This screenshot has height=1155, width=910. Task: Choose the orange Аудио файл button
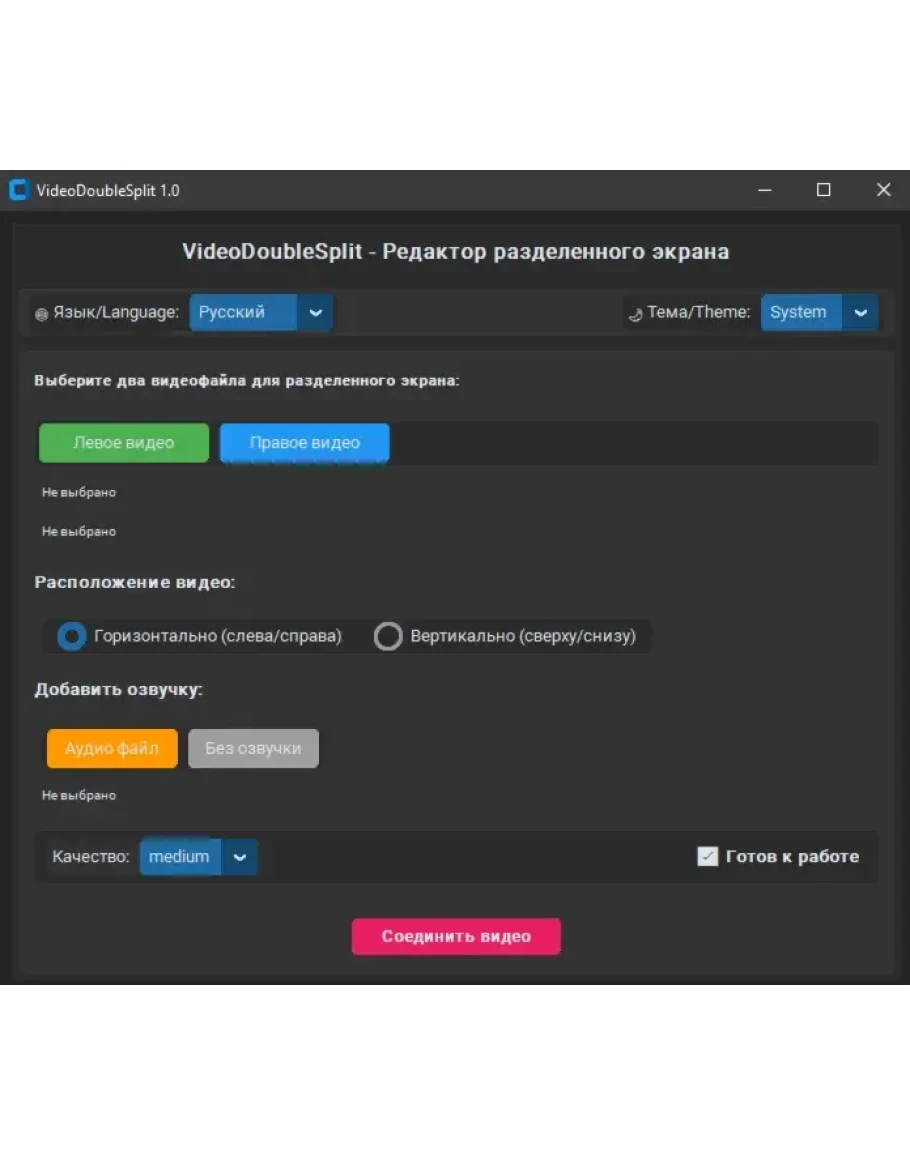[112, 748]
